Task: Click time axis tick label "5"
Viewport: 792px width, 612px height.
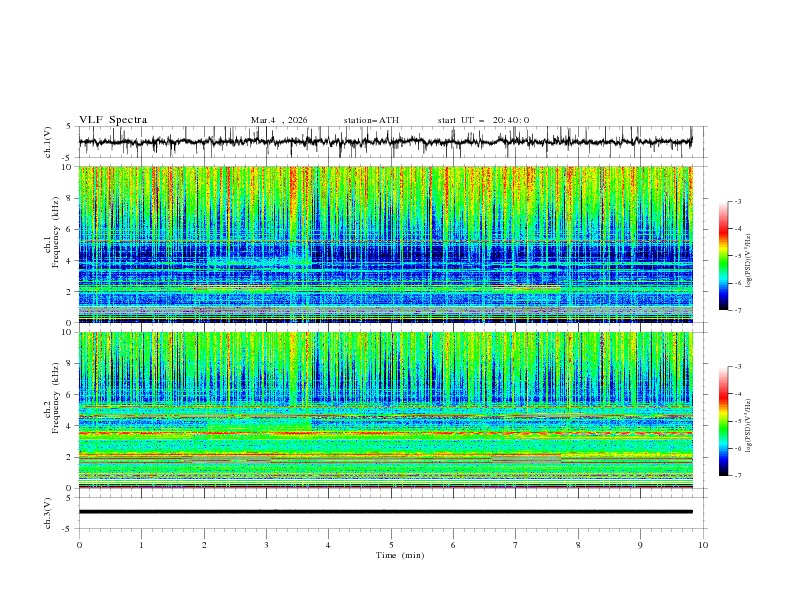Action: pos(391,545)
